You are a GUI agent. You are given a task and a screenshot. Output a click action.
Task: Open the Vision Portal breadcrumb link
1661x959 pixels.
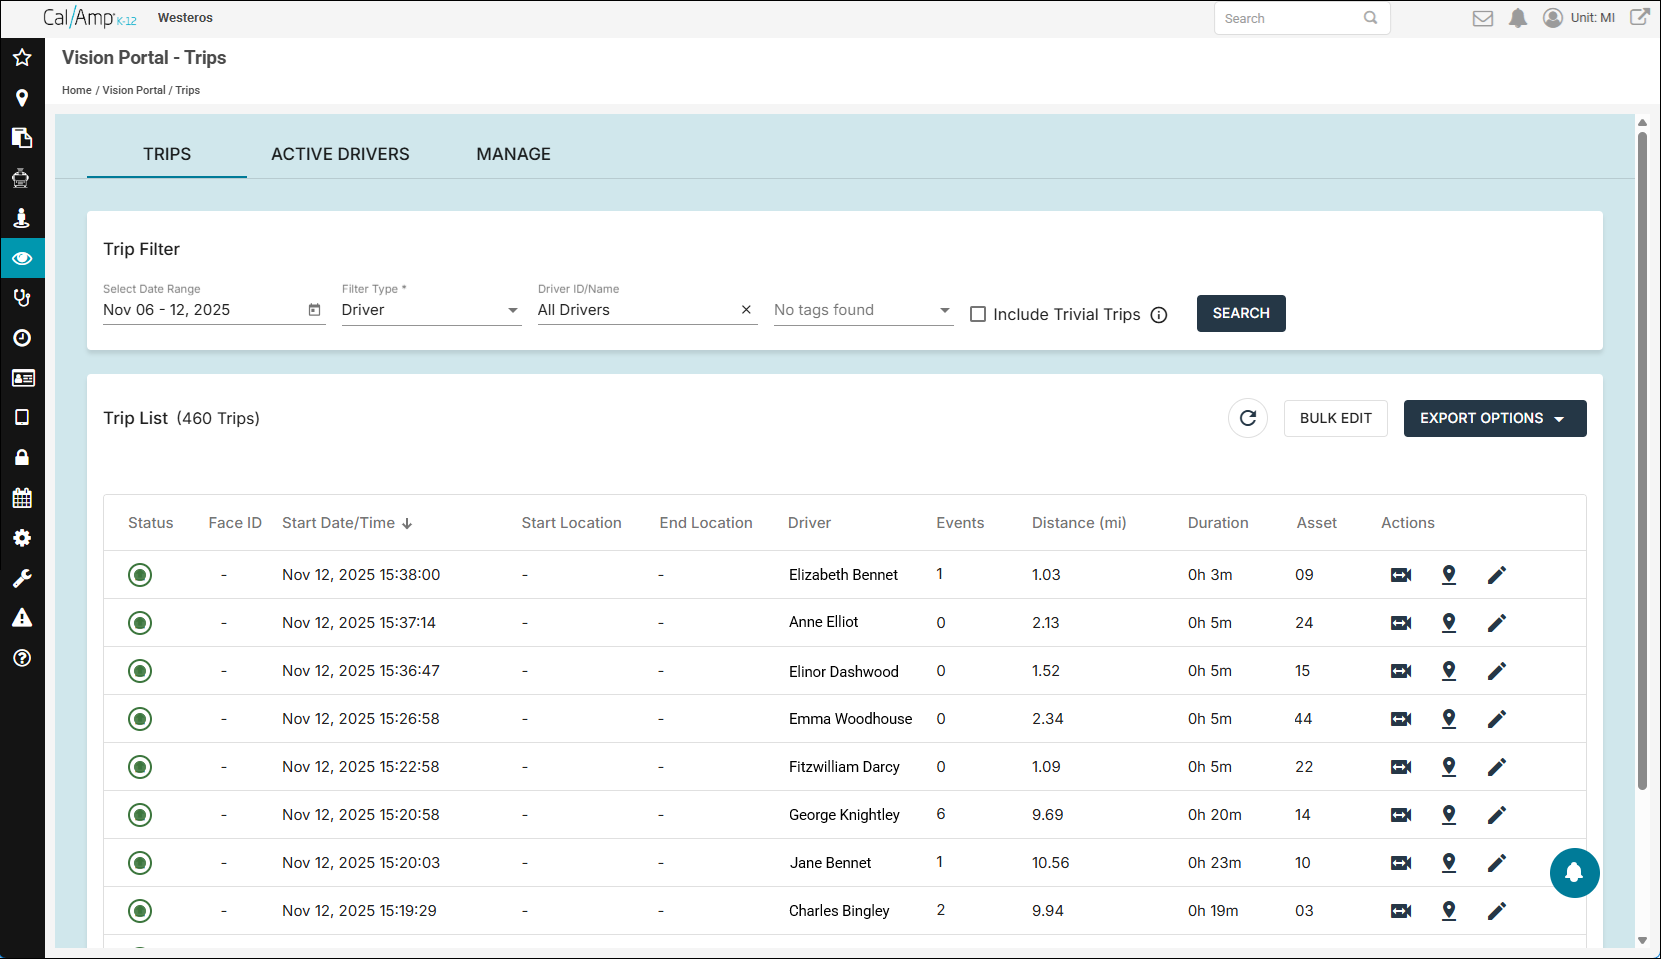(x=134, y=90)
